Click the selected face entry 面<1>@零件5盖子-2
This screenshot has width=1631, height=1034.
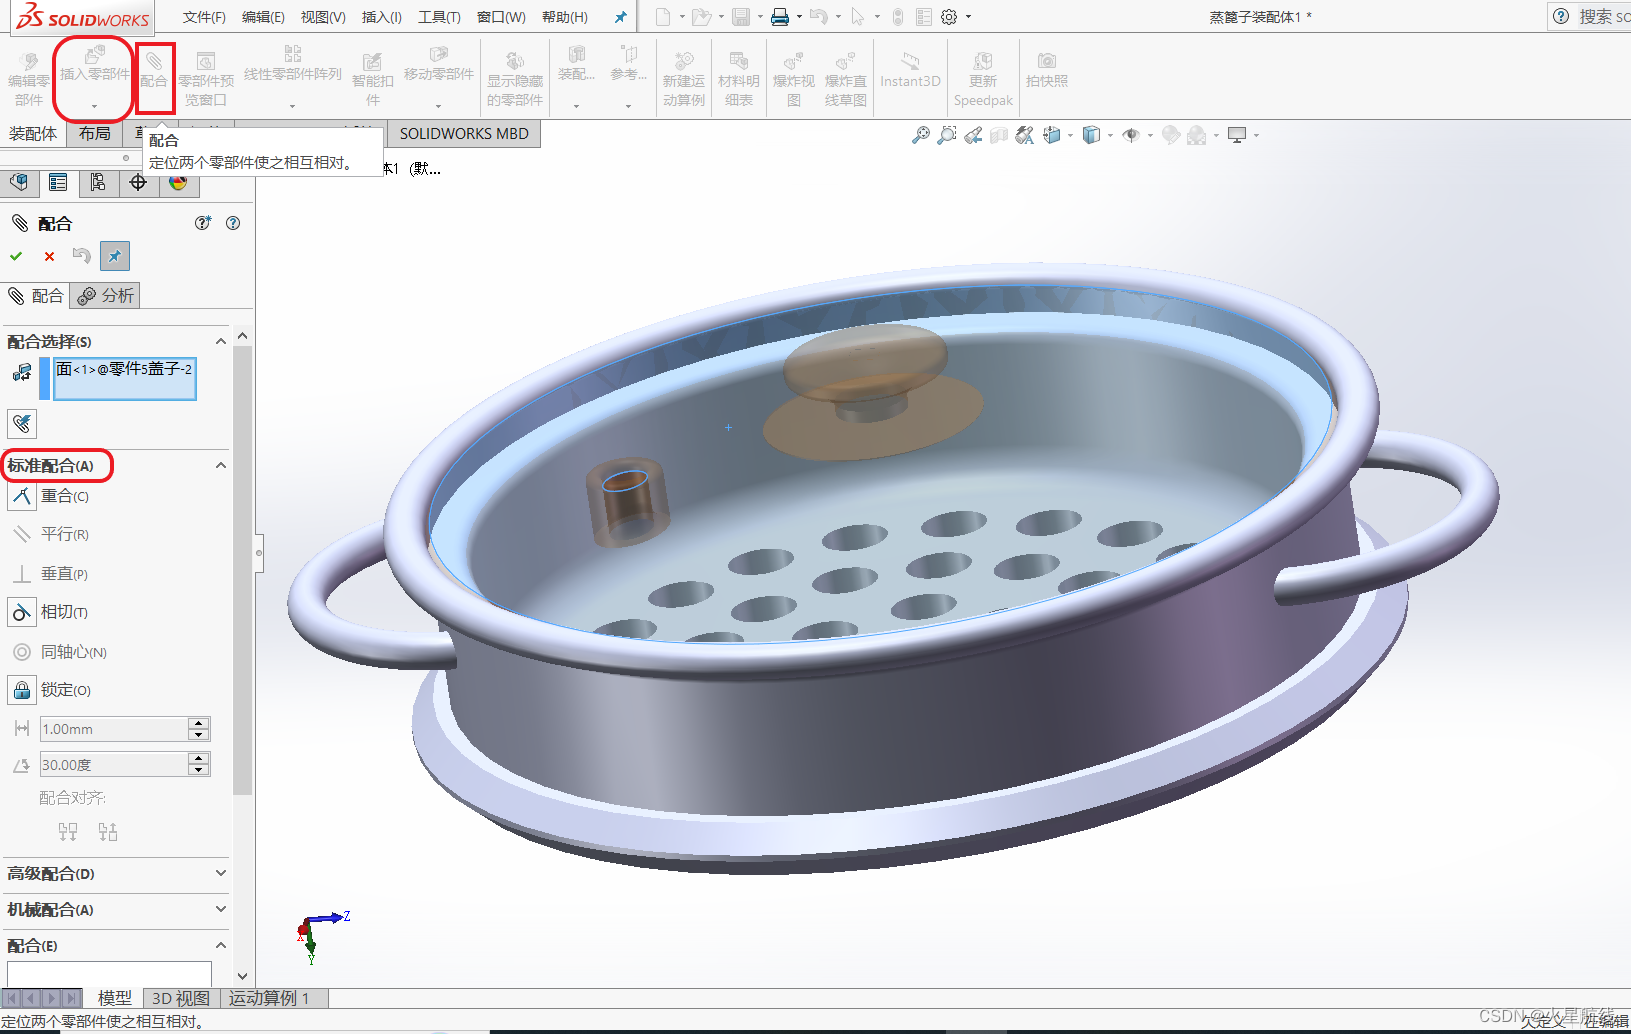coord(124,369)
